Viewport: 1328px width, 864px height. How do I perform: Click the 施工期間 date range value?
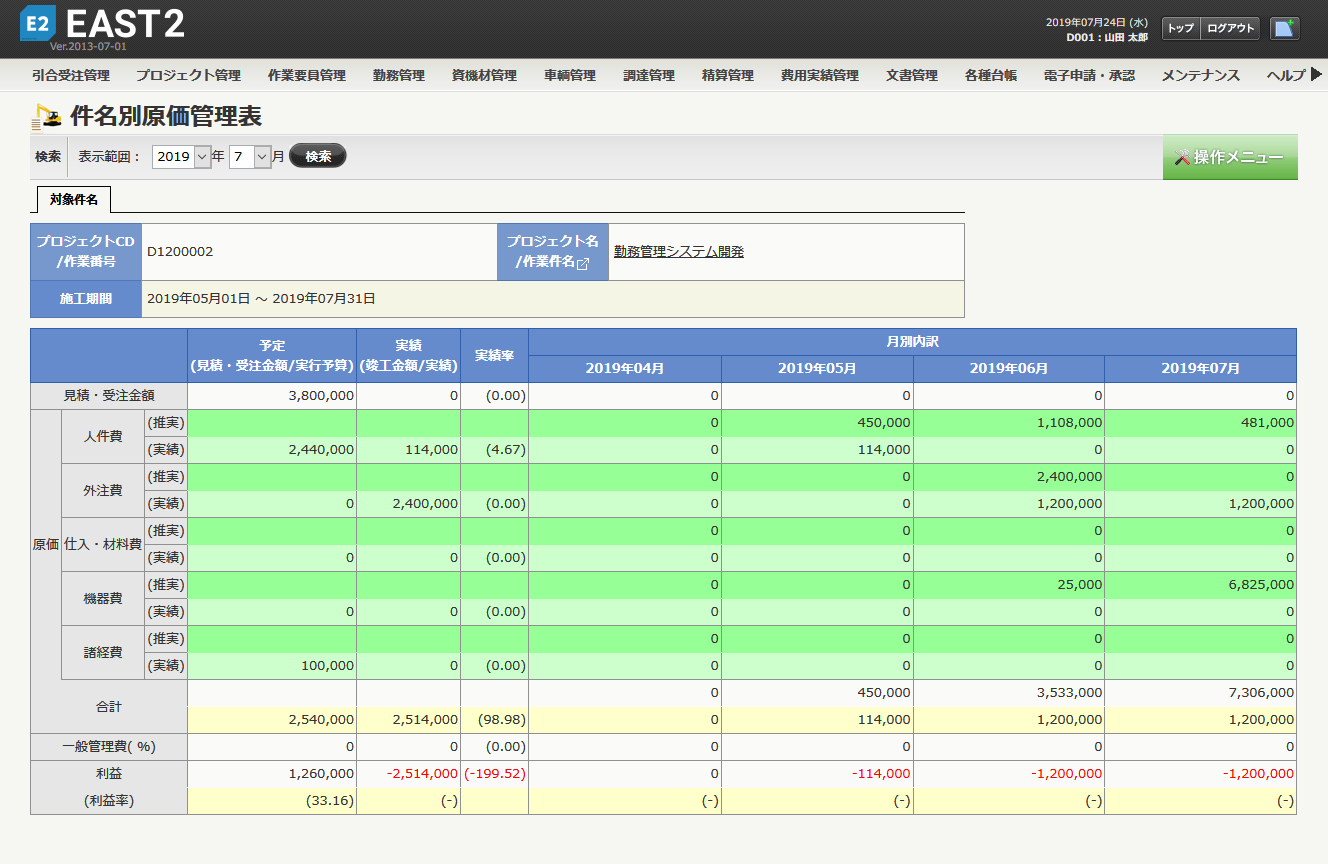point(261,298)
